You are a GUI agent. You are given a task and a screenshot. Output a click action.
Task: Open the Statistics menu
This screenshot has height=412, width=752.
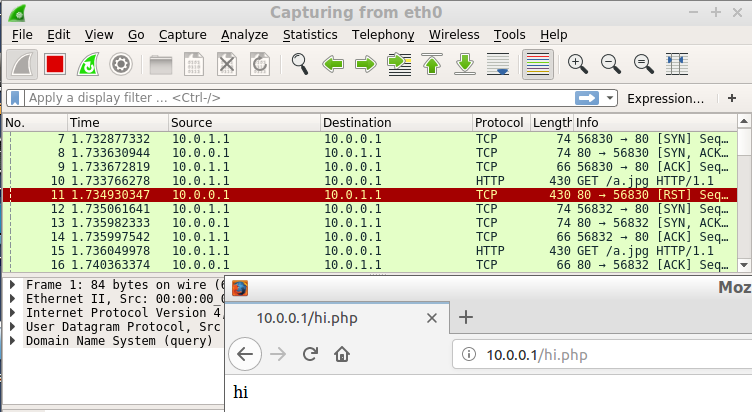click(x=309, y=34)
